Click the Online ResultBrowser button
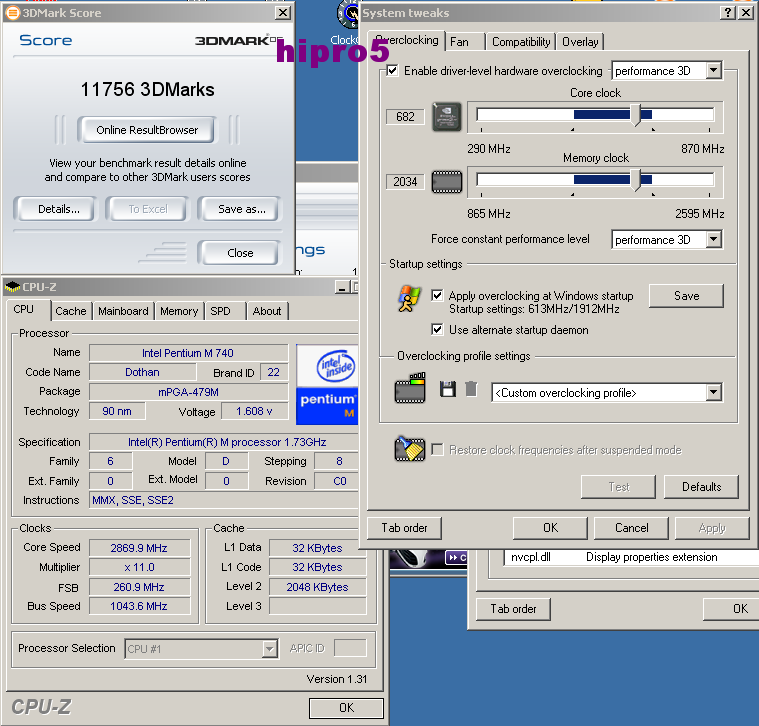759x726 pixels. click(147, 130)
